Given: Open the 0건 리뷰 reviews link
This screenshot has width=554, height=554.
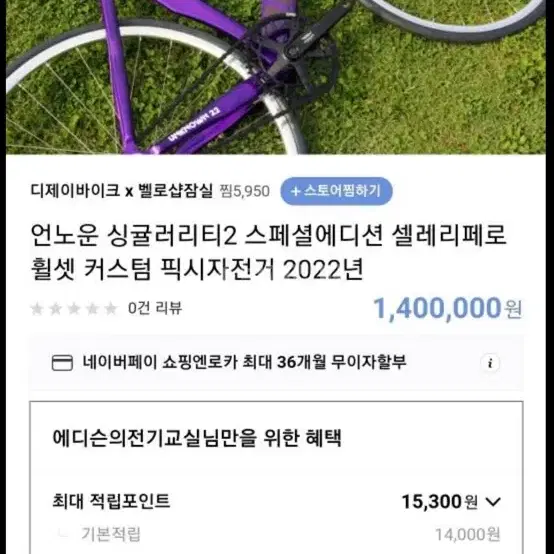Looking at the screenshot, I should click(155, 308).
